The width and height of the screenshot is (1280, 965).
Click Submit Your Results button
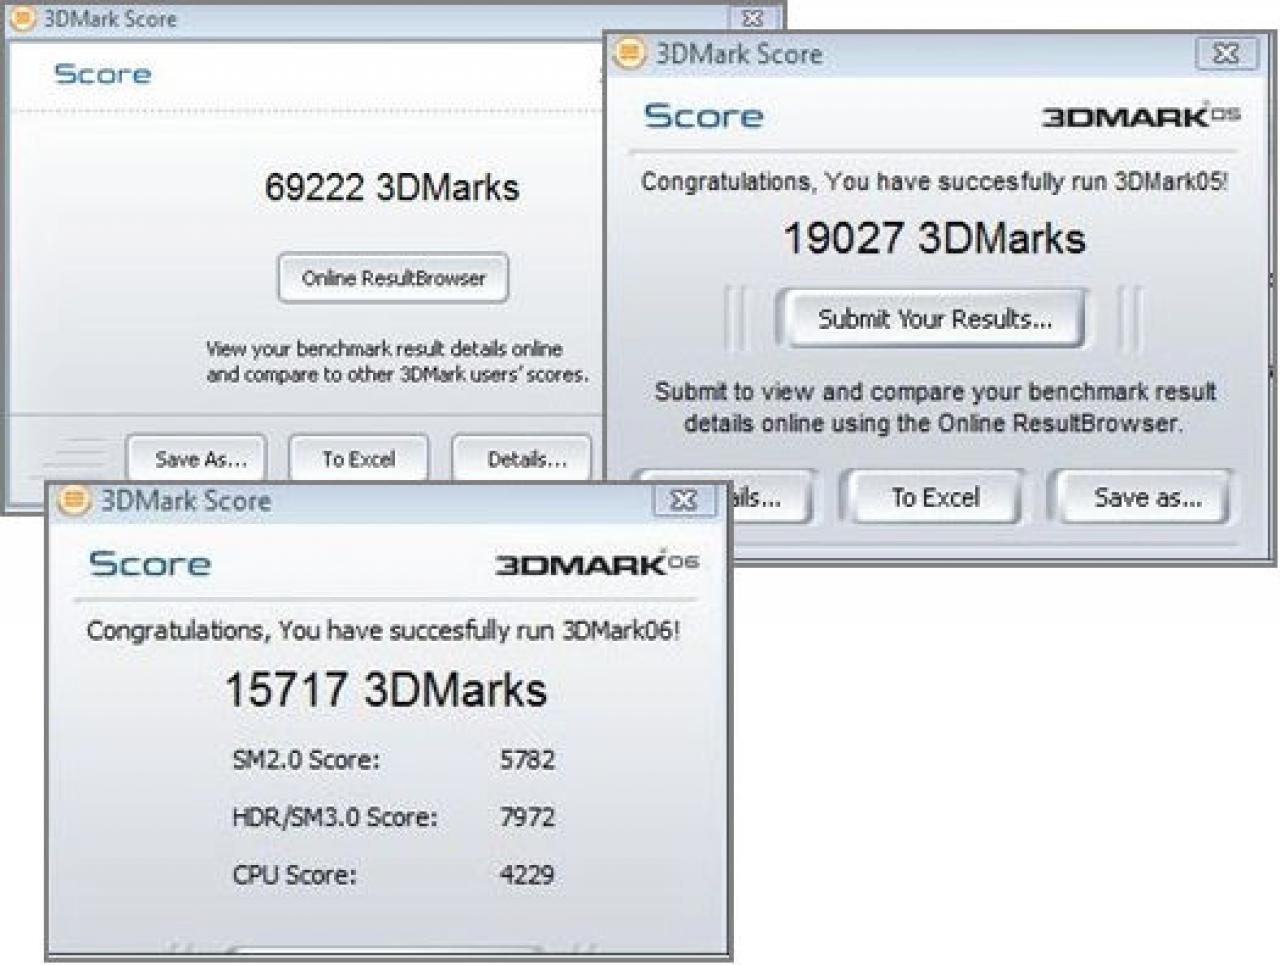pos(934,319)
